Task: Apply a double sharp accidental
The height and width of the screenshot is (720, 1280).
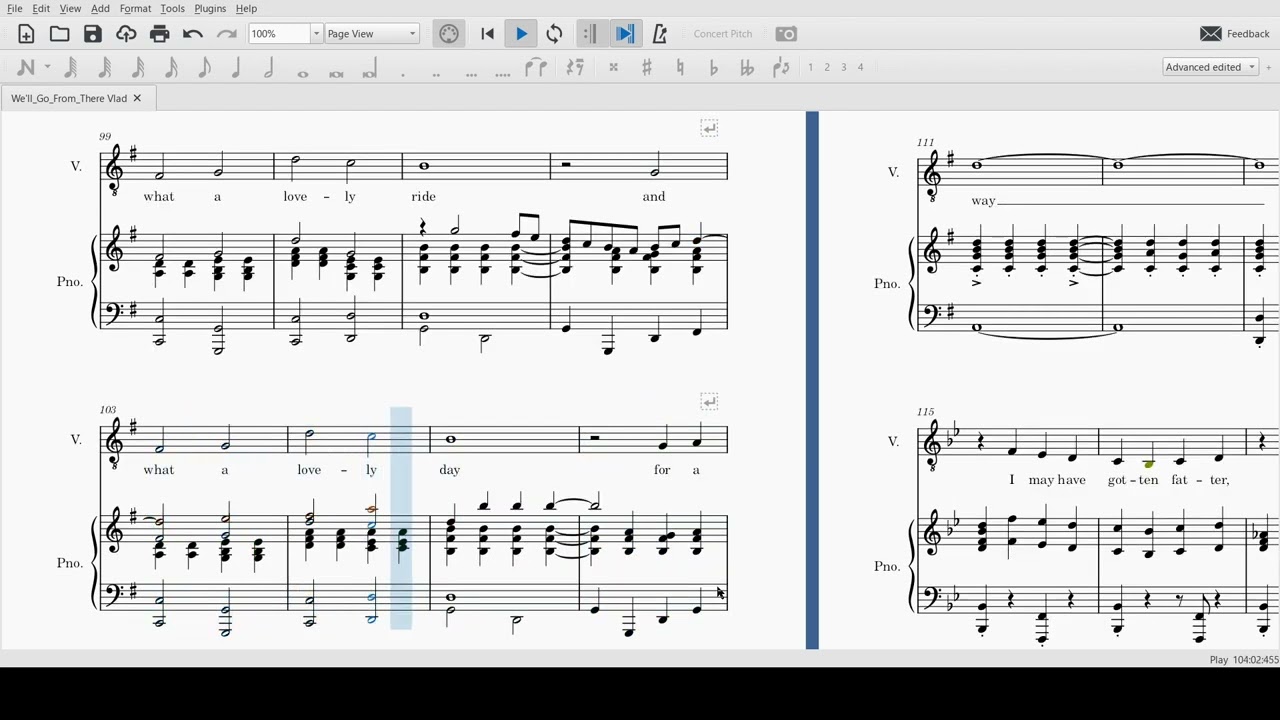Action: [x=613, y=67]
